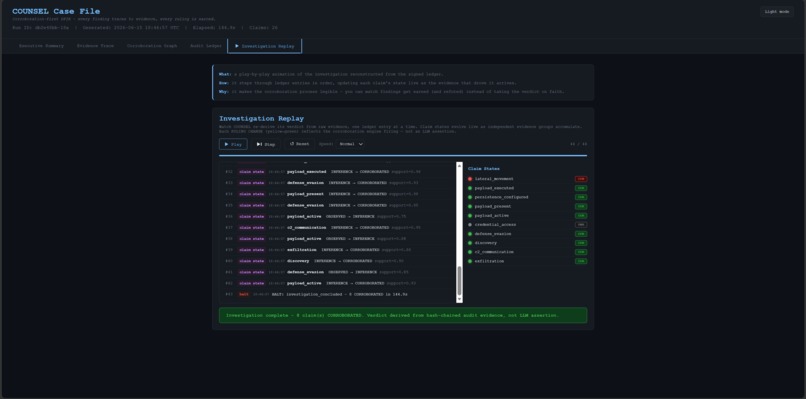Go to the Audit Ledger tab
This screenshot has width=806, height=399.
[x=206, y=46]
